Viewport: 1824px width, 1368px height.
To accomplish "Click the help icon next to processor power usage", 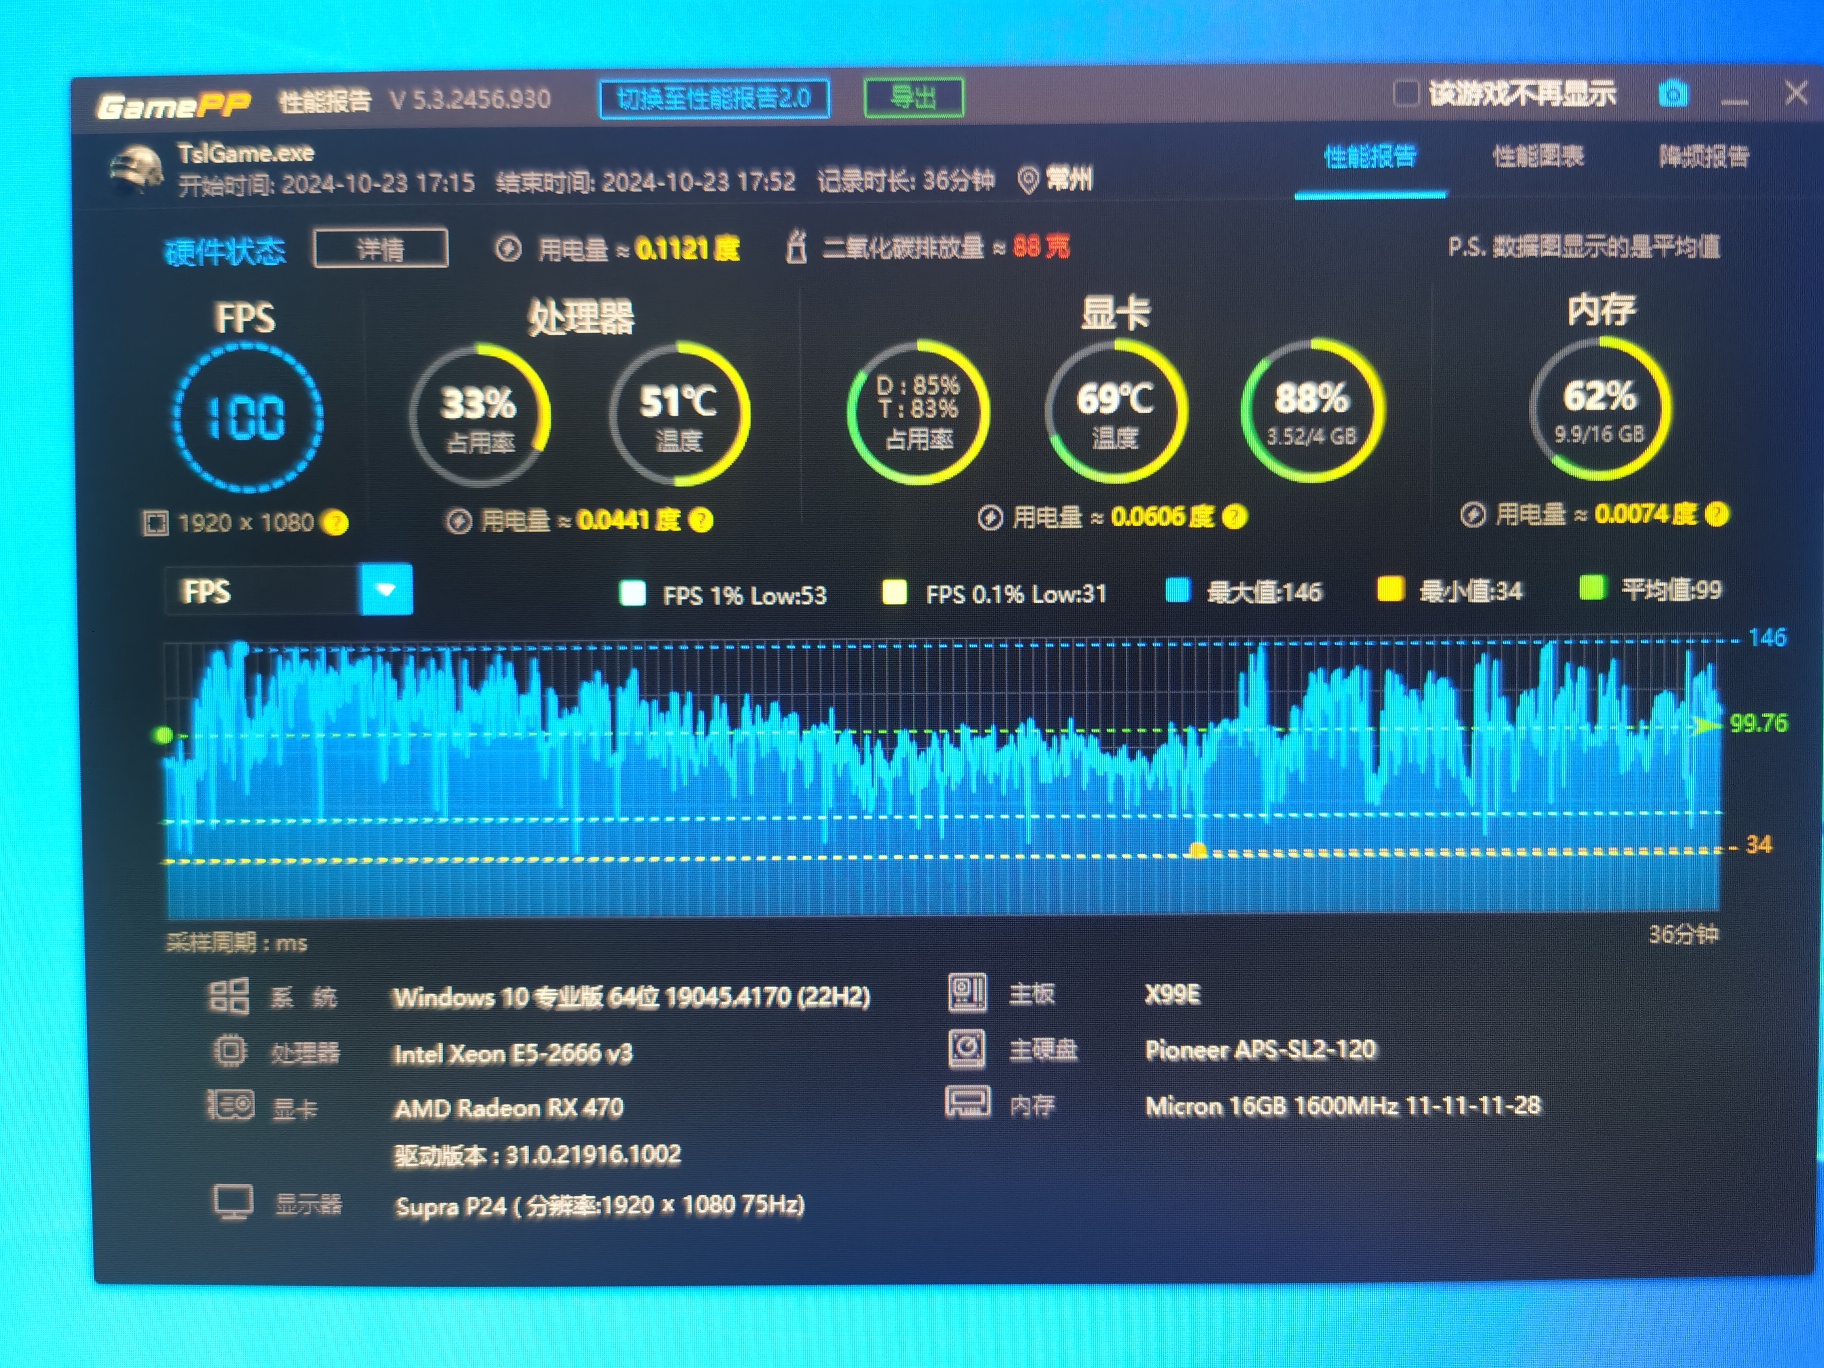I will pos(701,520).
